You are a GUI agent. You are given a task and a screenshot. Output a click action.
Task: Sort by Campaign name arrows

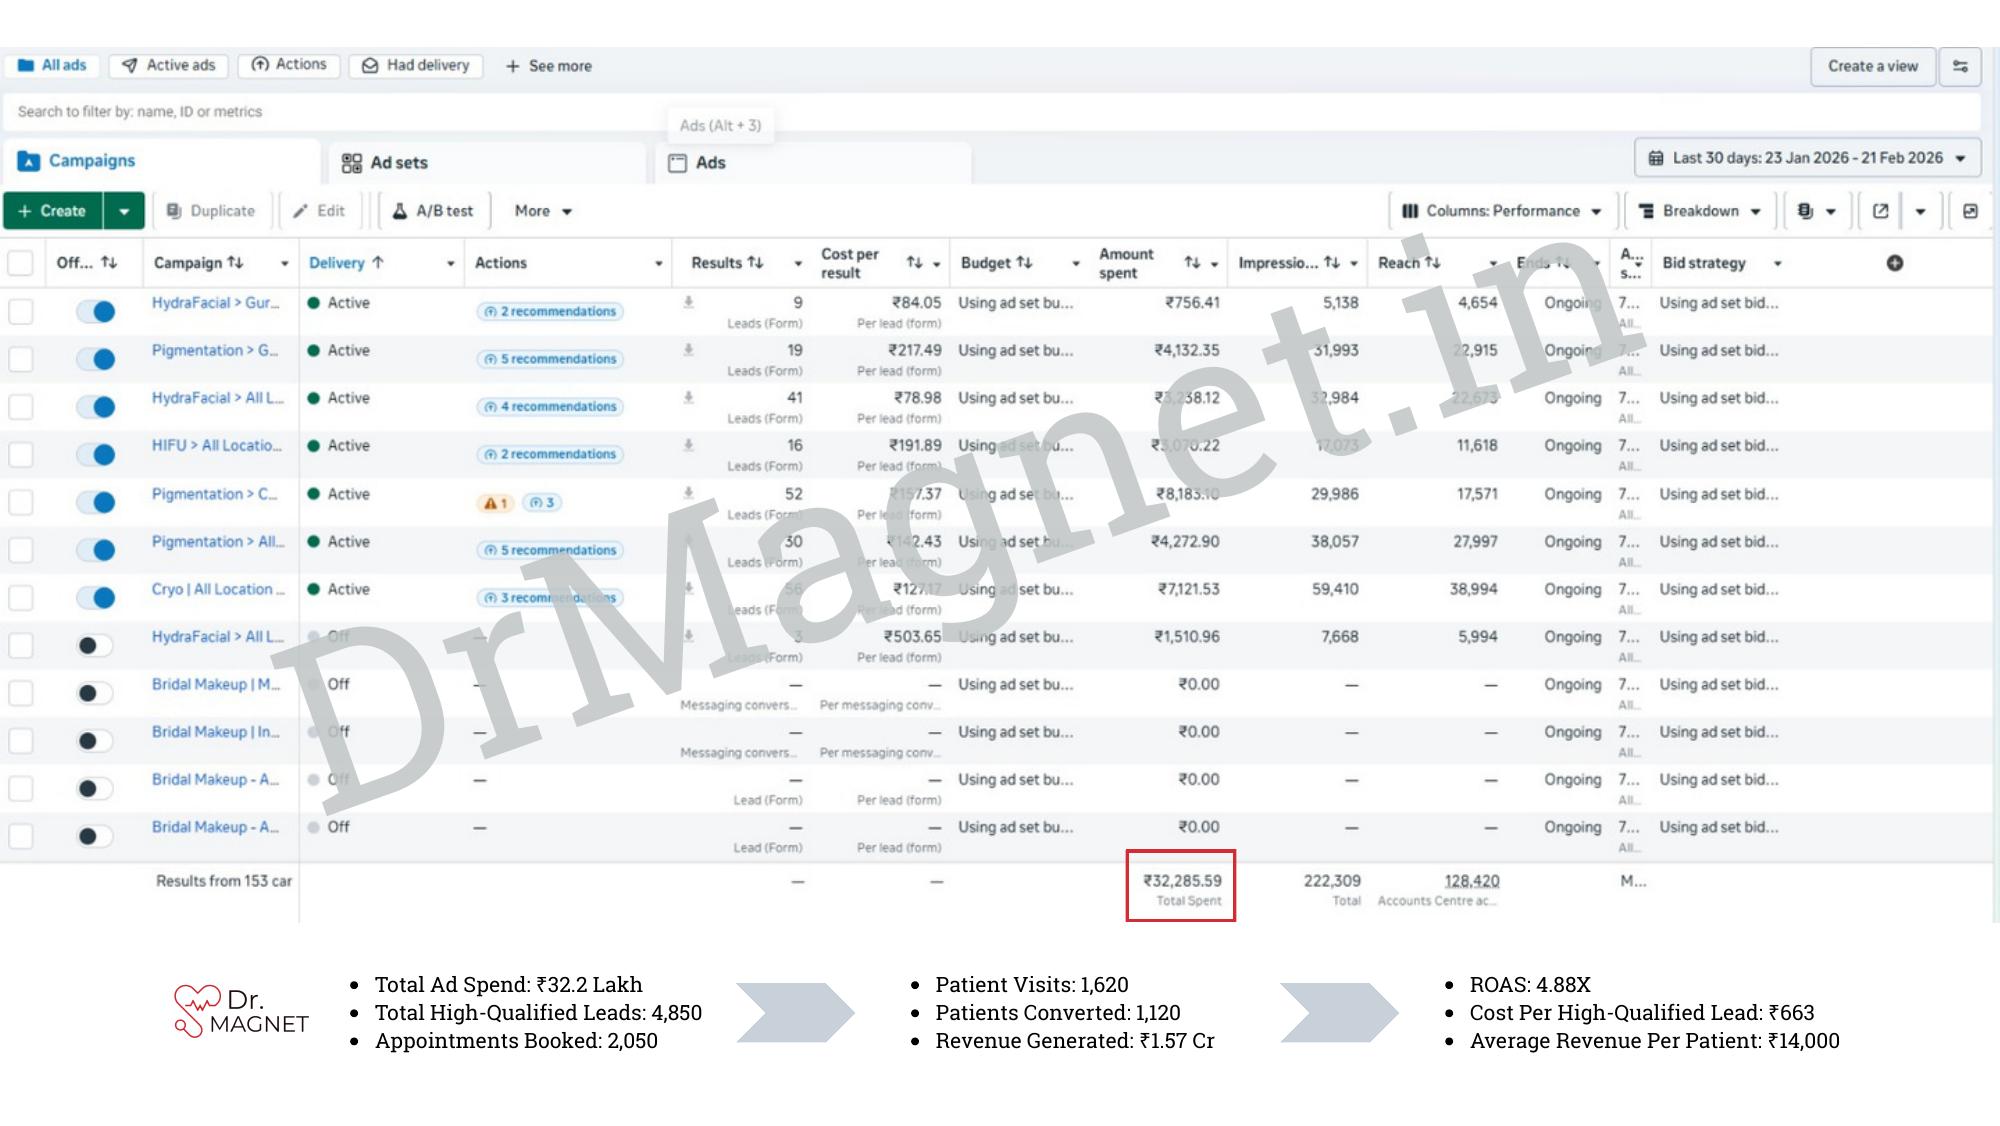click(x=235, y=263)
